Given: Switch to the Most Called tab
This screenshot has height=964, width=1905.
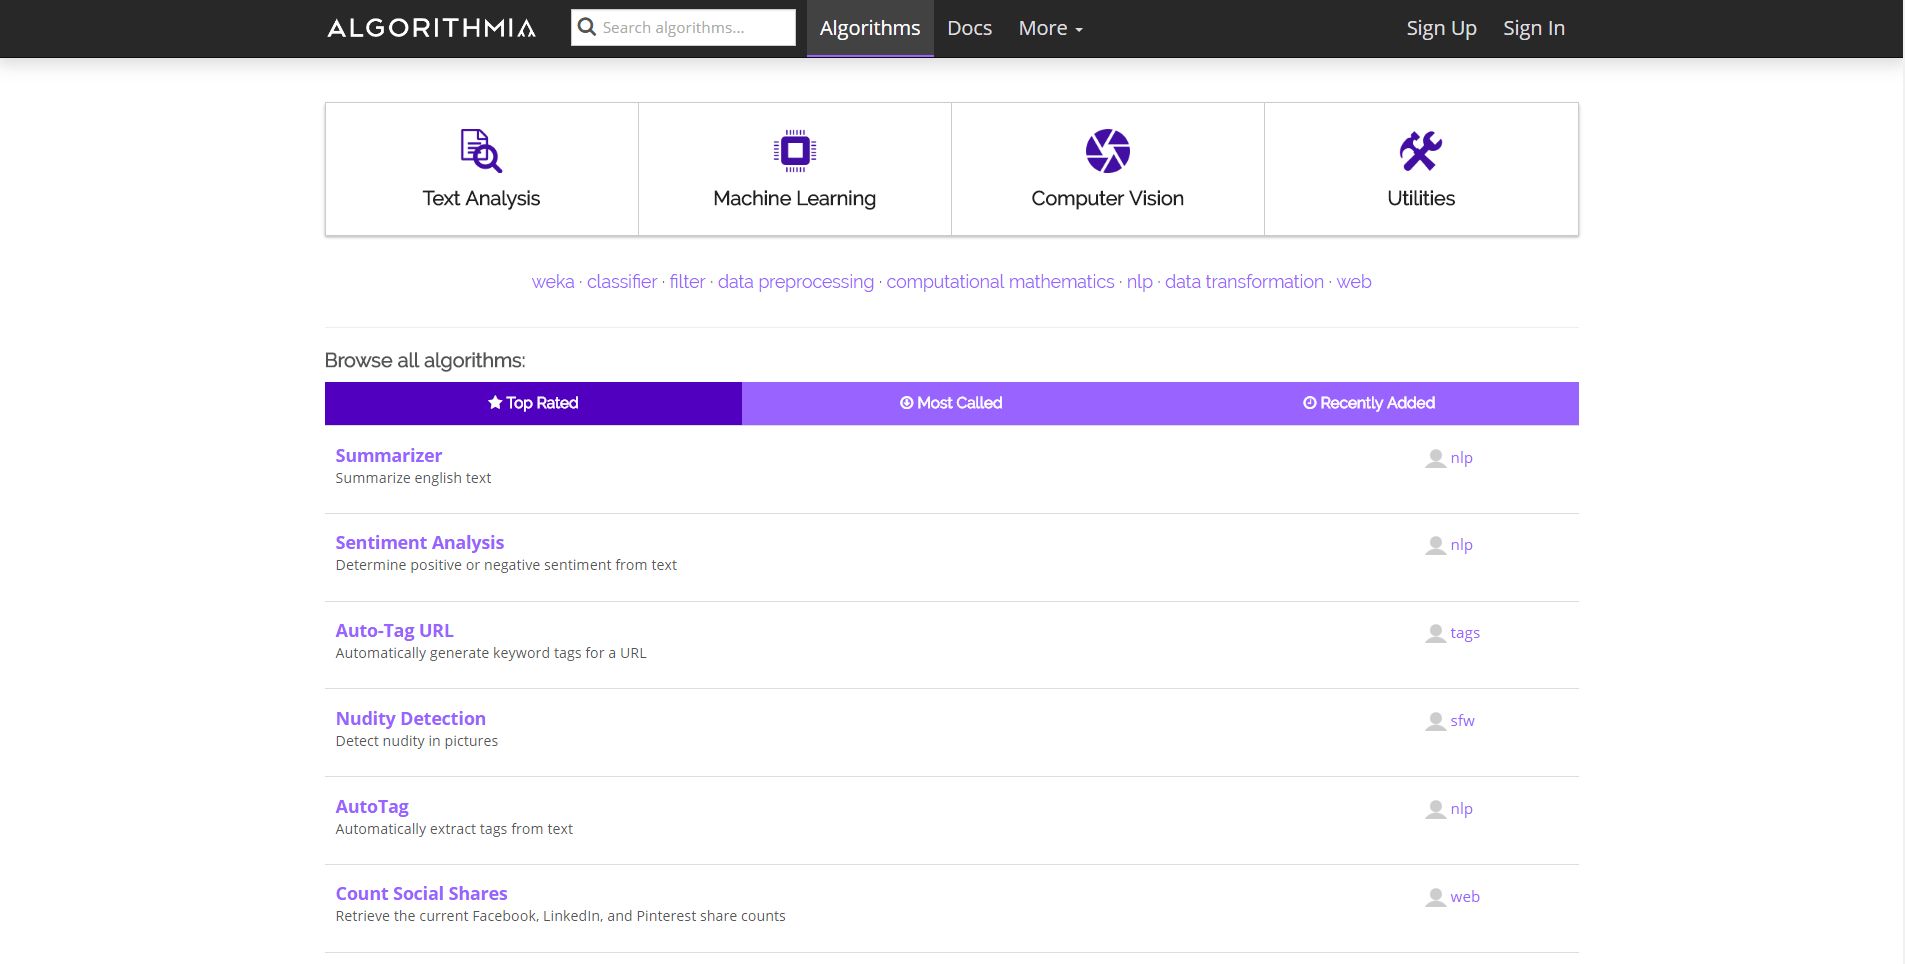Looking at the screenshot, I should (950, 403).
